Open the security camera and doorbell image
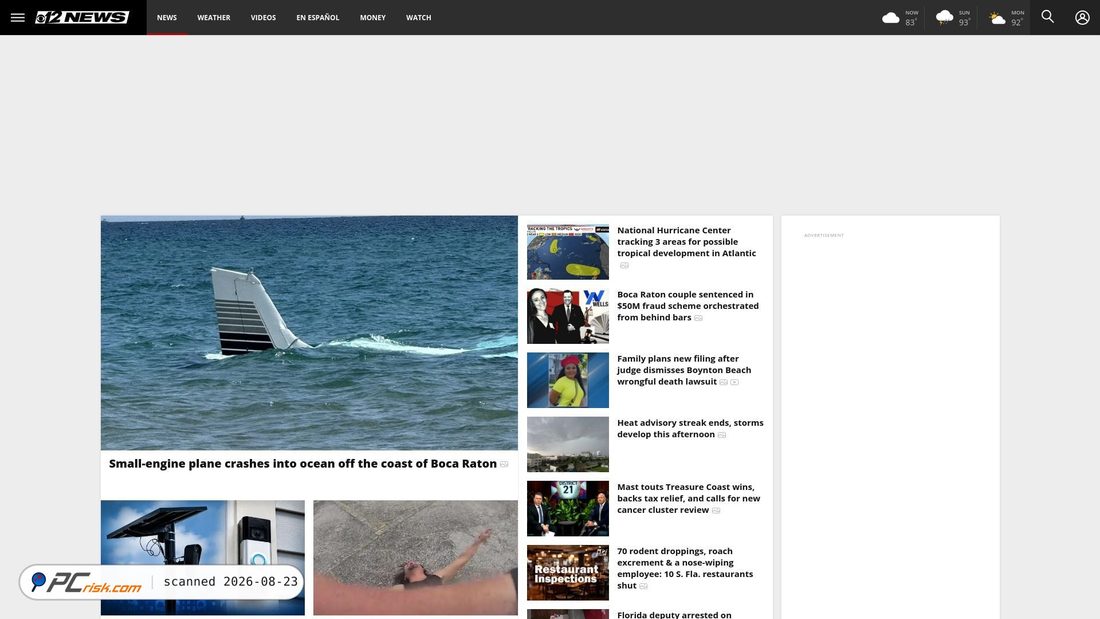This screenshot has width=1100, height=619. [x=203, y=558]
